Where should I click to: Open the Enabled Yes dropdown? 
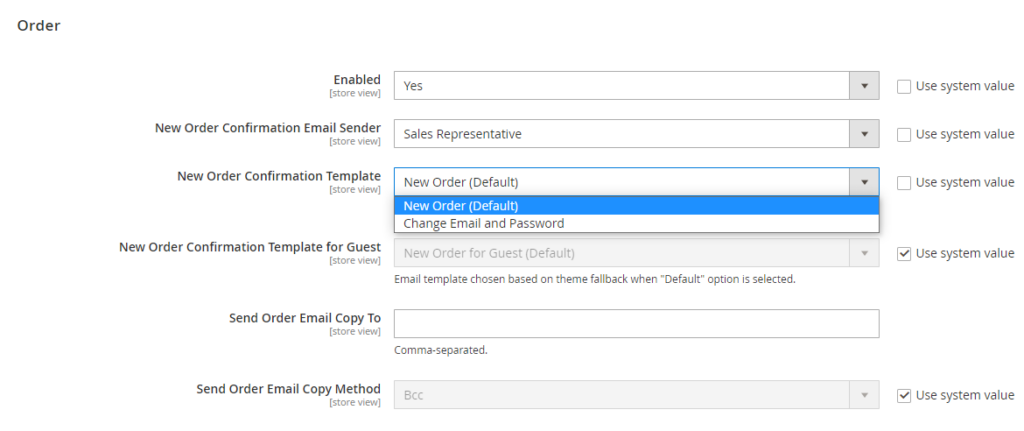[x=636, y=86]
